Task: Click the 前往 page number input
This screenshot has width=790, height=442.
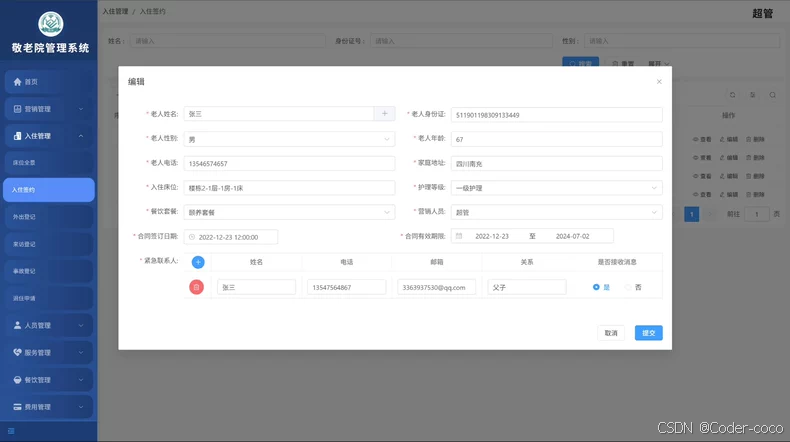Action: [x=756, y=214]
